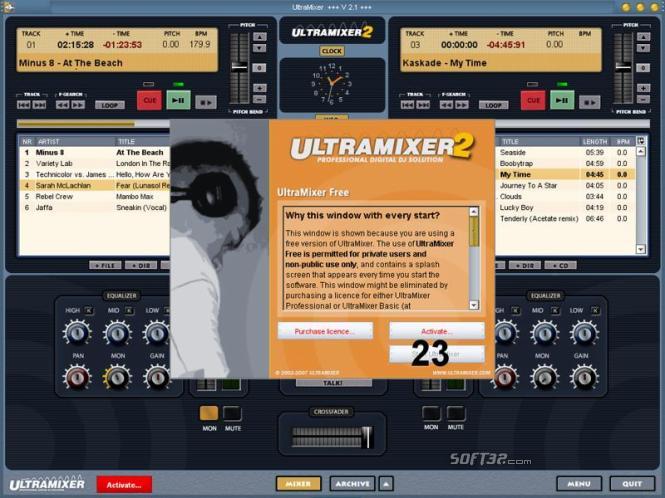This screenshot has width=665, height=498.
Task: Raise pitch with left deck up arrow
Action: point(260,37)
